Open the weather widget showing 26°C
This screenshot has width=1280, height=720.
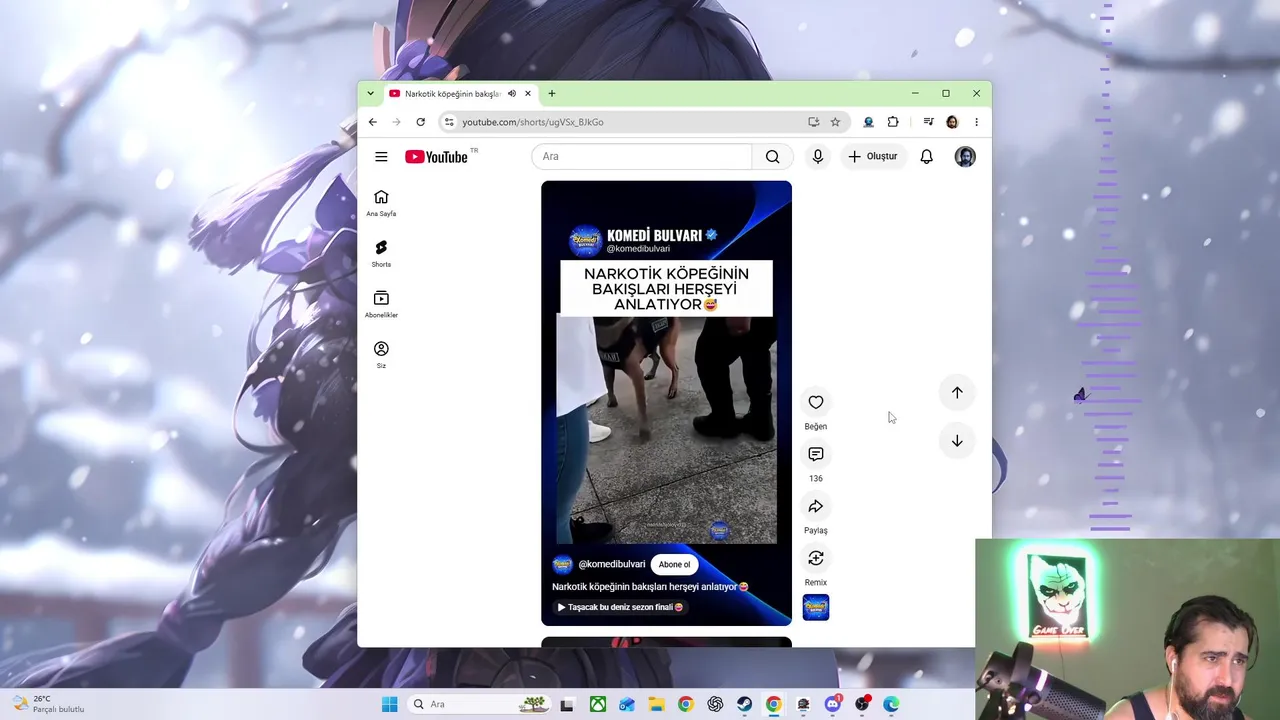tap(47, 704)
